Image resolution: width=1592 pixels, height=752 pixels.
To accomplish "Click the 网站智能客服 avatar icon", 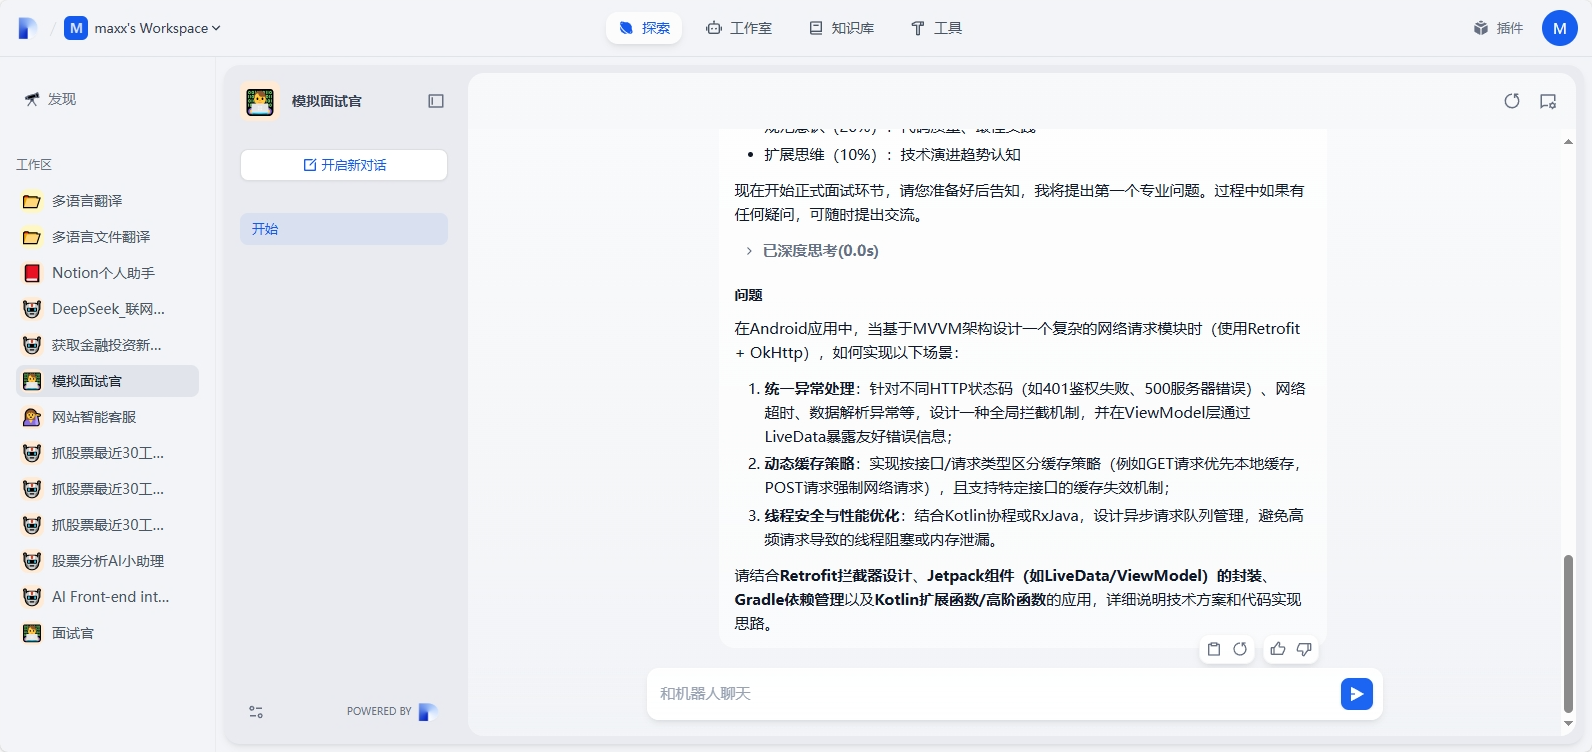I will (32, 417).
